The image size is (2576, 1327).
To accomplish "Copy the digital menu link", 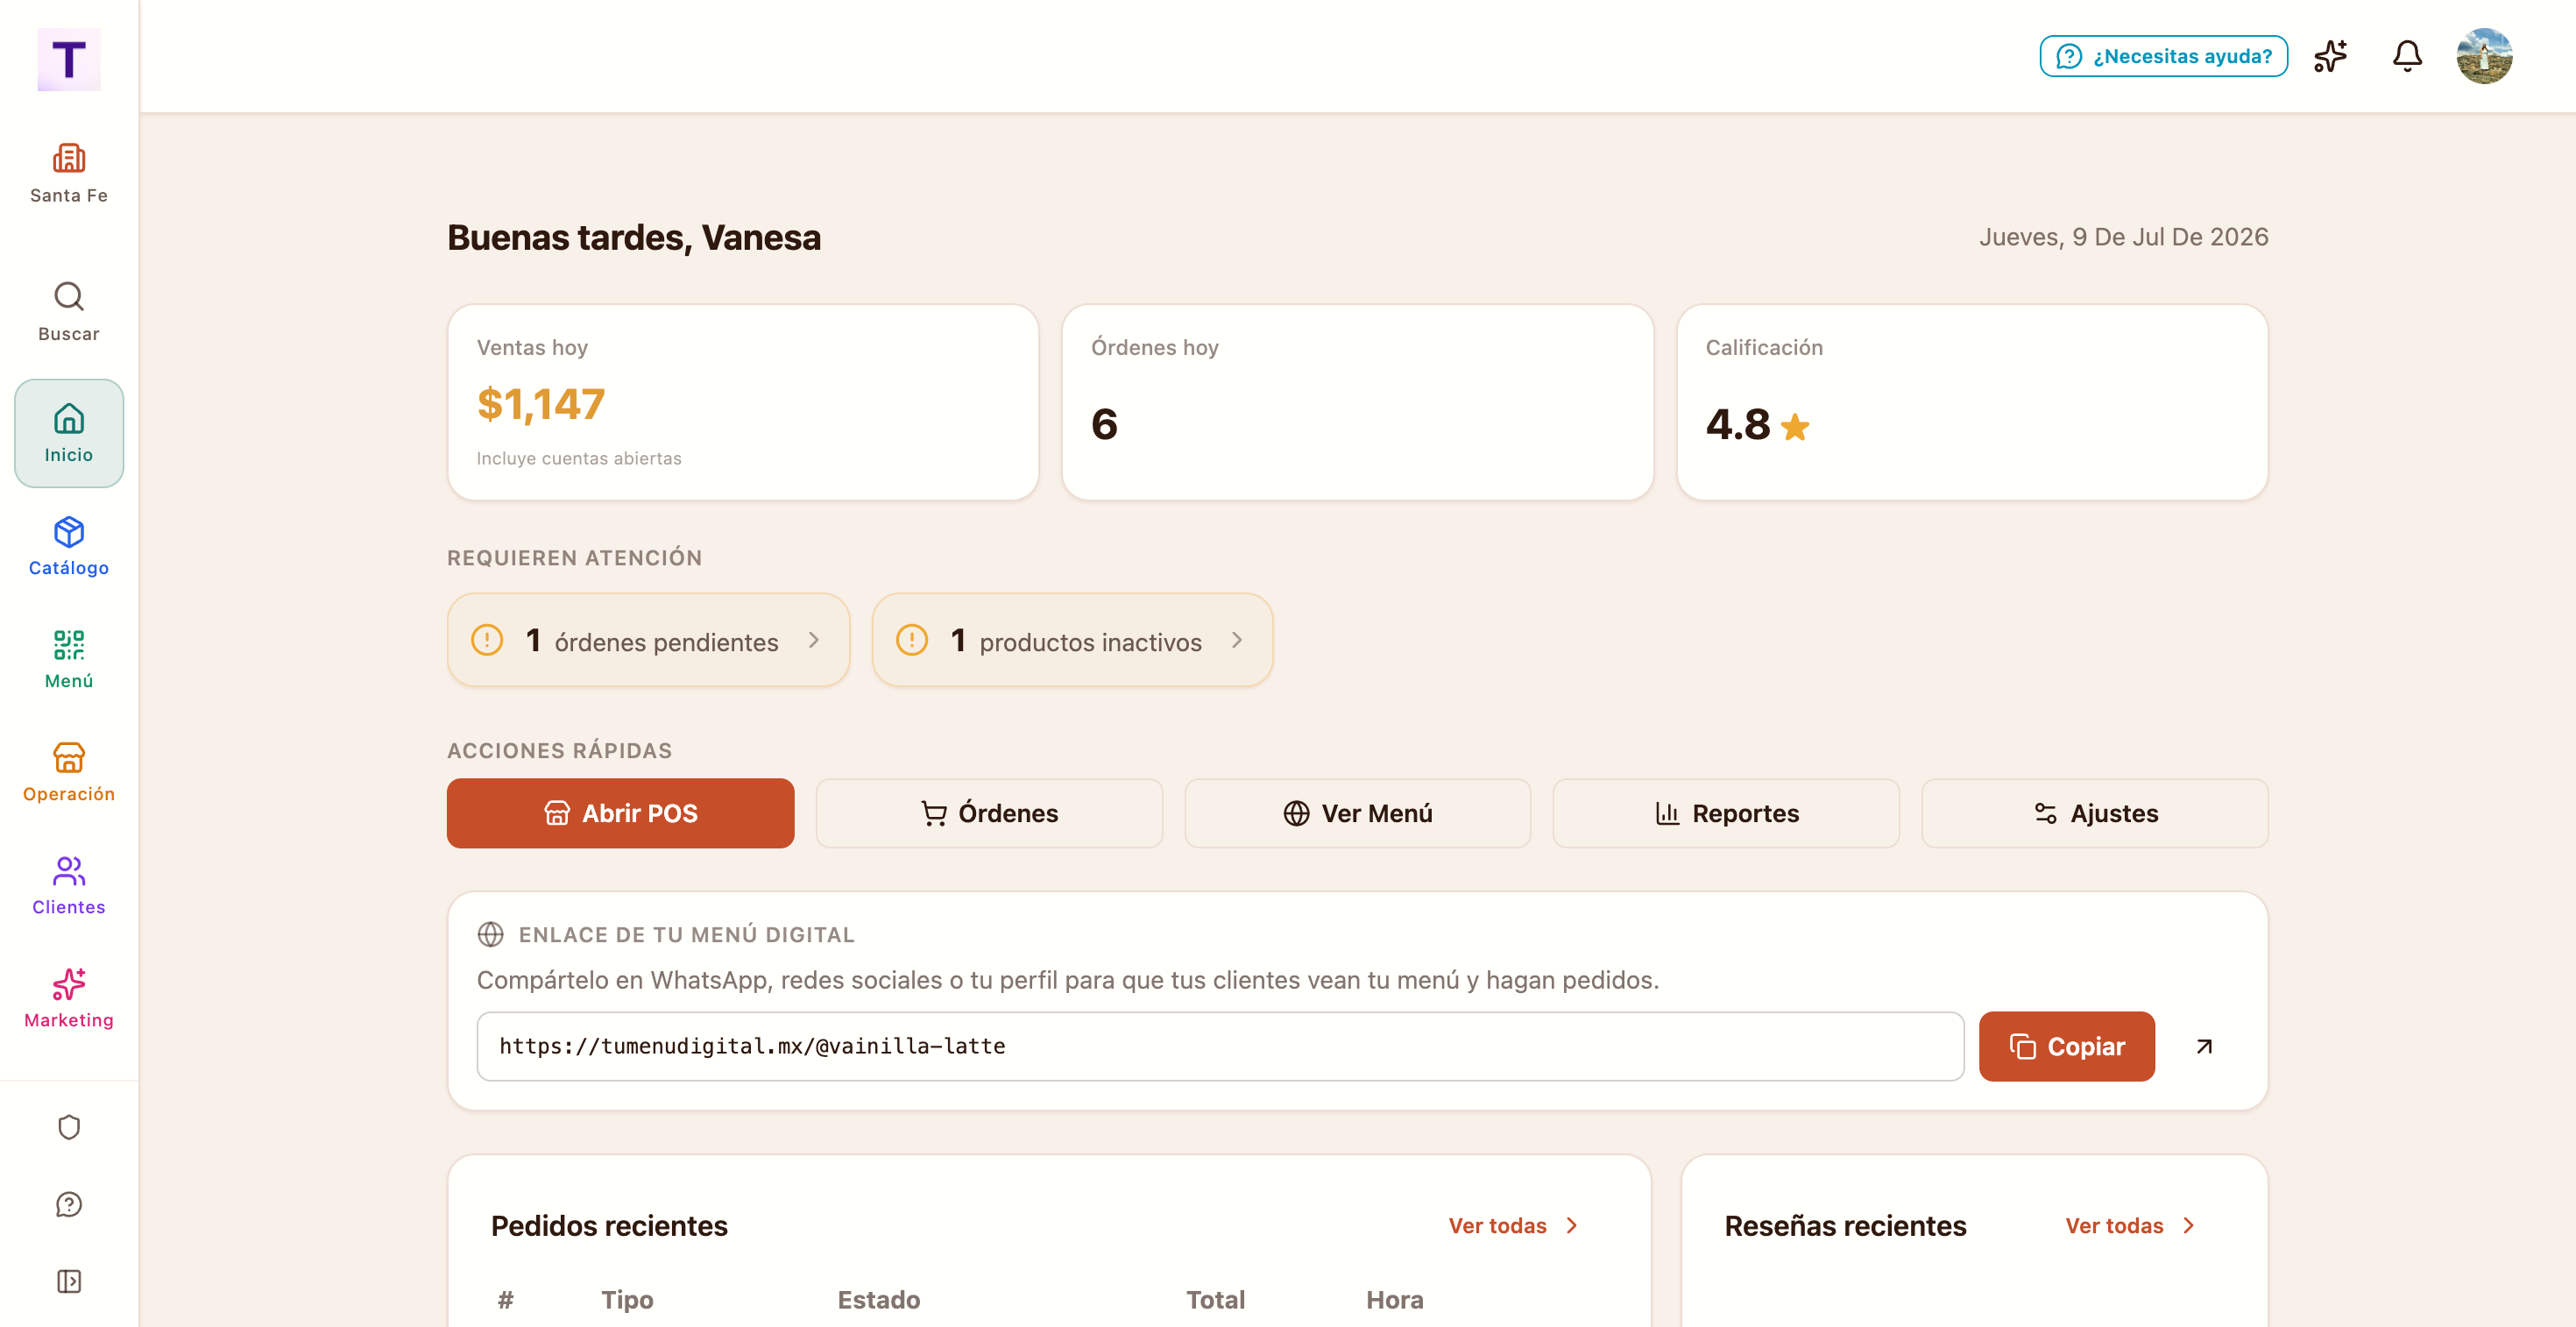I will pyautogui.click(x=2066, y=1046).
